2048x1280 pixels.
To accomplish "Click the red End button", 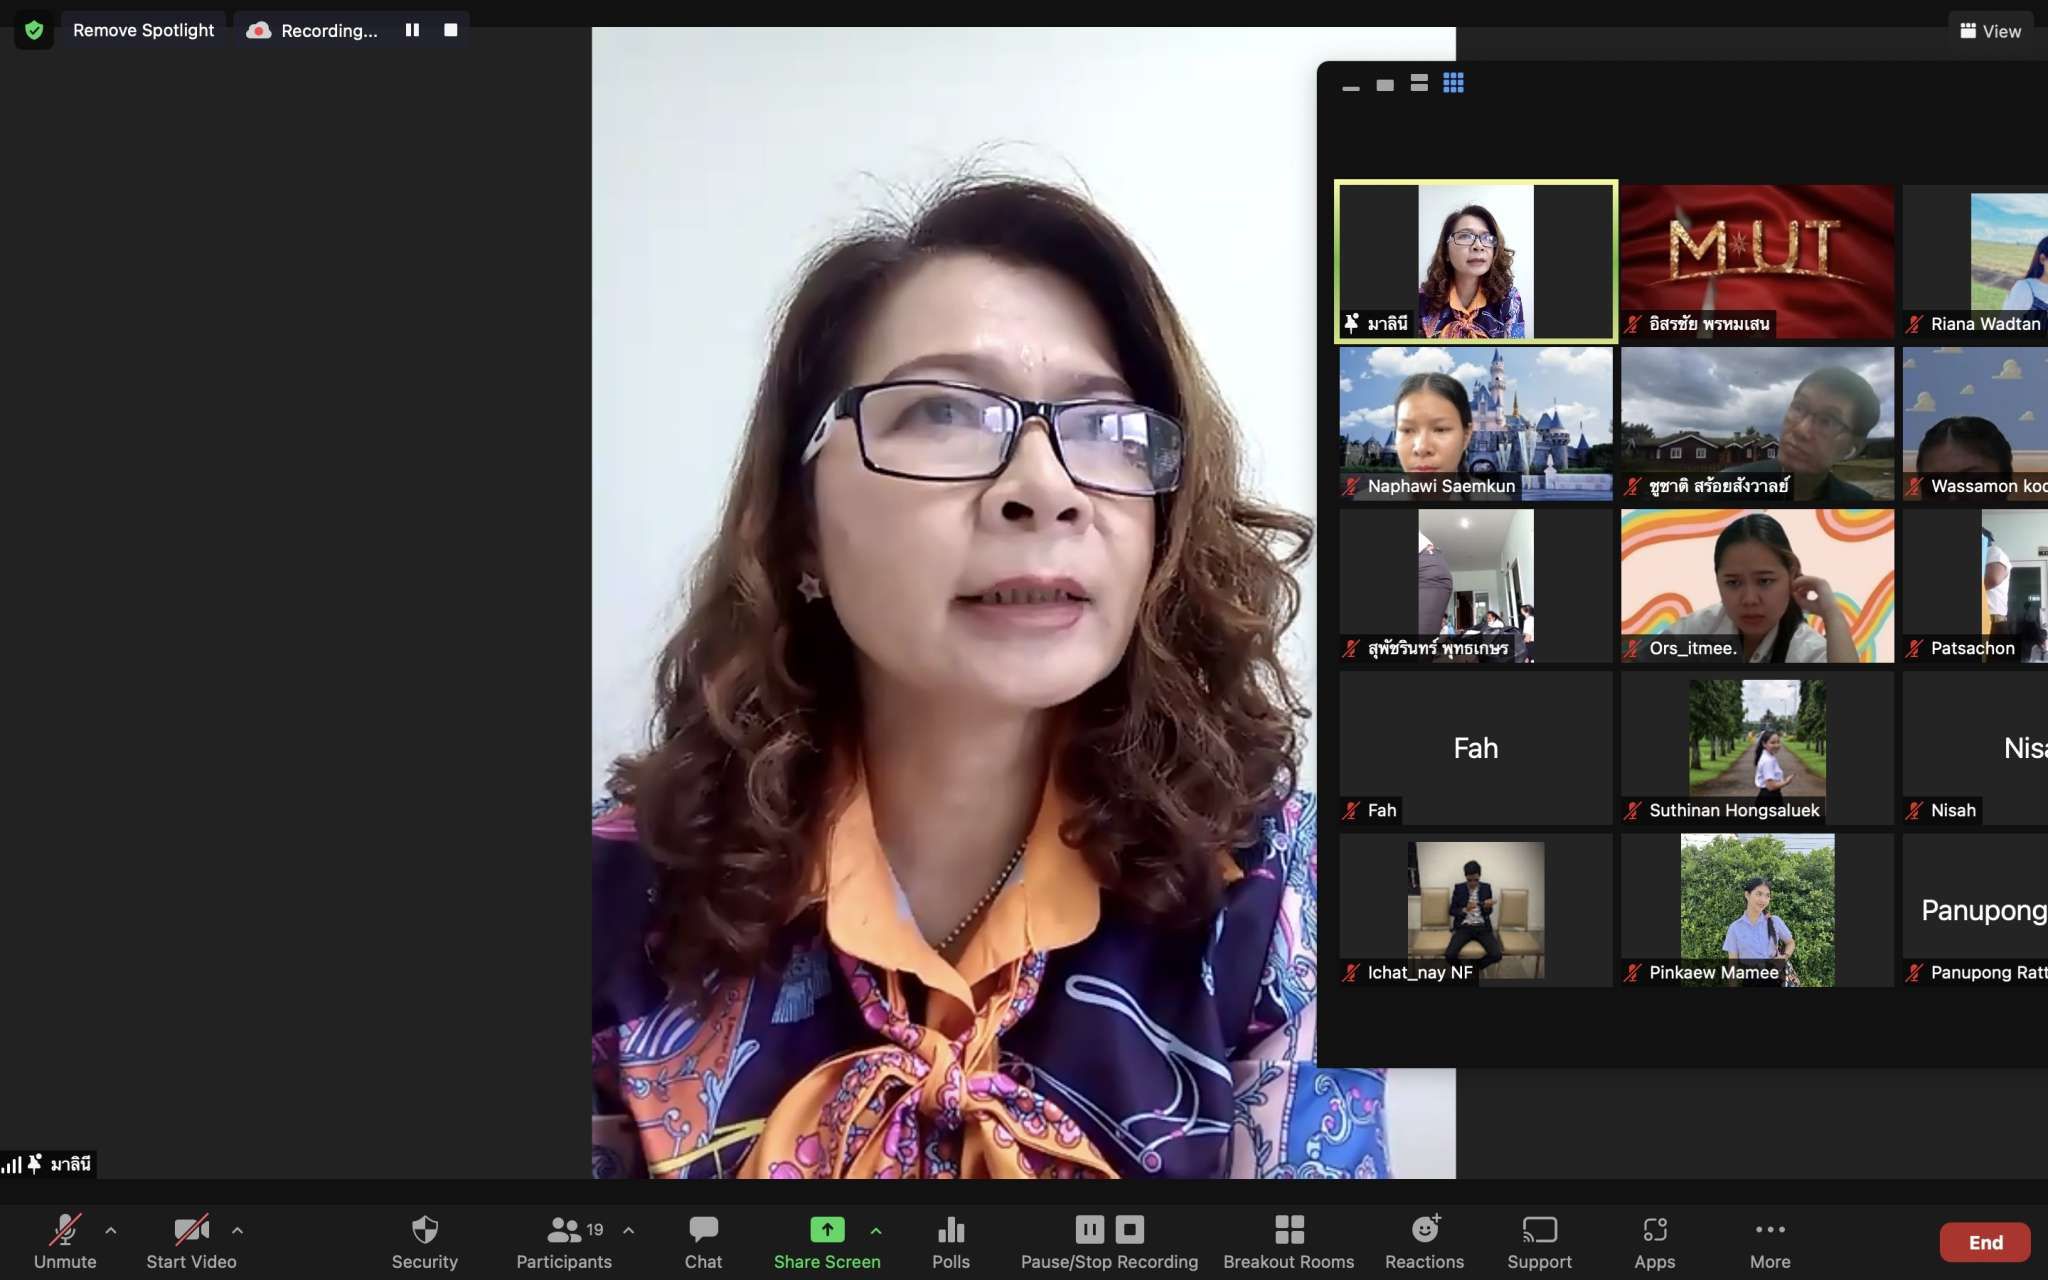I will click(1985, 1242).
